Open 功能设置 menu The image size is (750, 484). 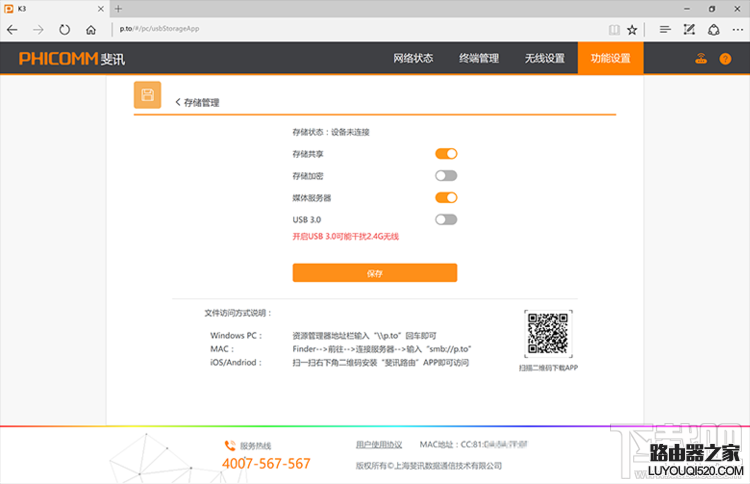[x=610, y=58]
